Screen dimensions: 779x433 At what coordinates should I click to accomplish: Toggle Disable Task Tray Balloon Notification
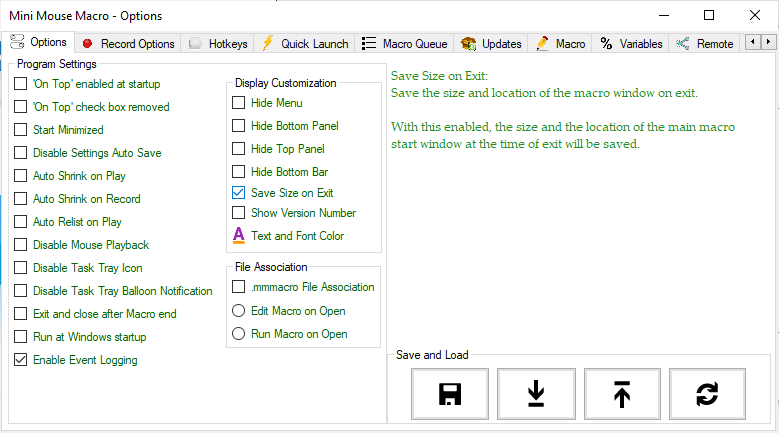20,290
